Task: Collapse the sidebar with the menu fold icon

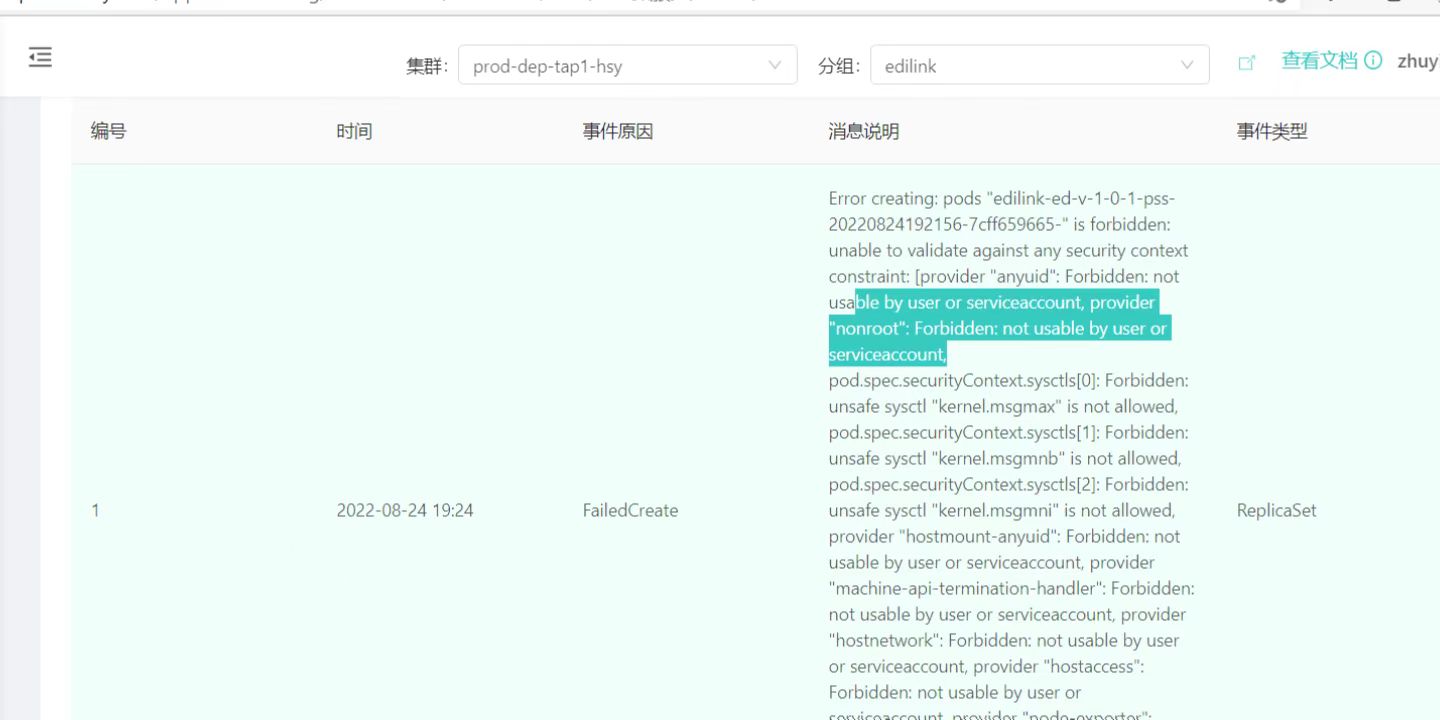Action: coord(40,58)
